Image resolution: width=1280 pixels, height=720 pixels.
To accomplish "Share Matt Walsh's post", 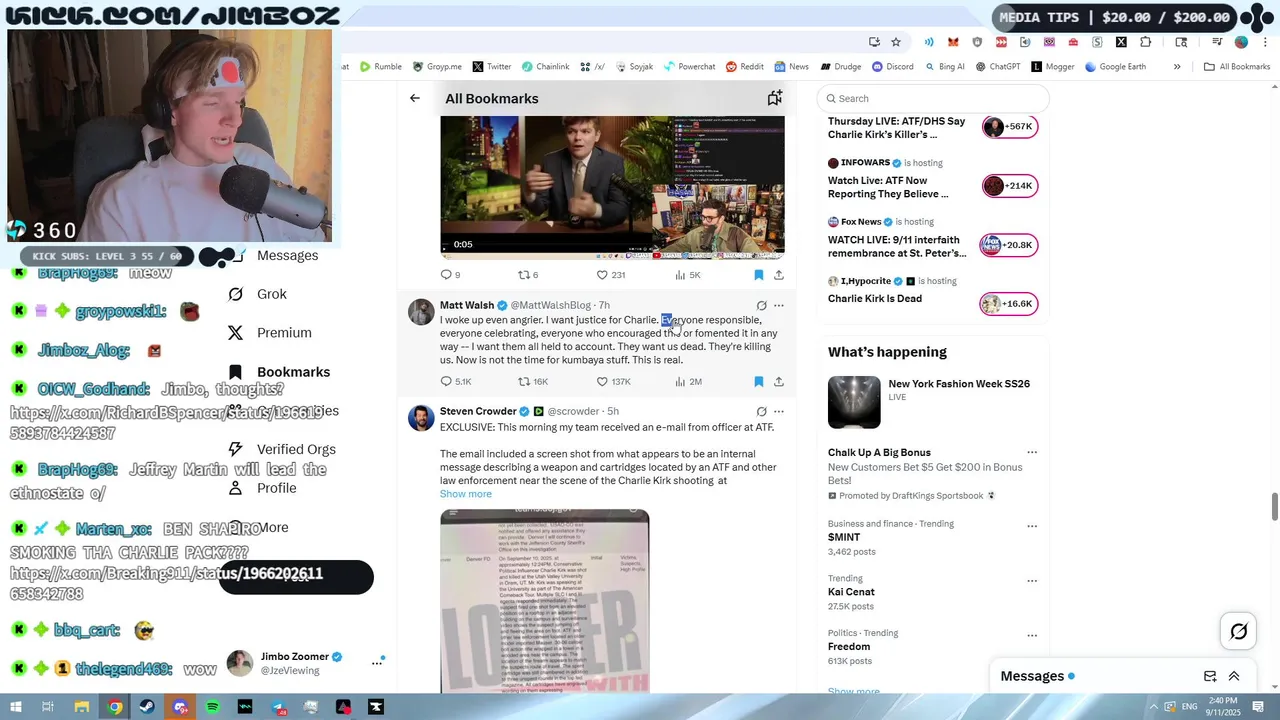I will pos(779,382).
